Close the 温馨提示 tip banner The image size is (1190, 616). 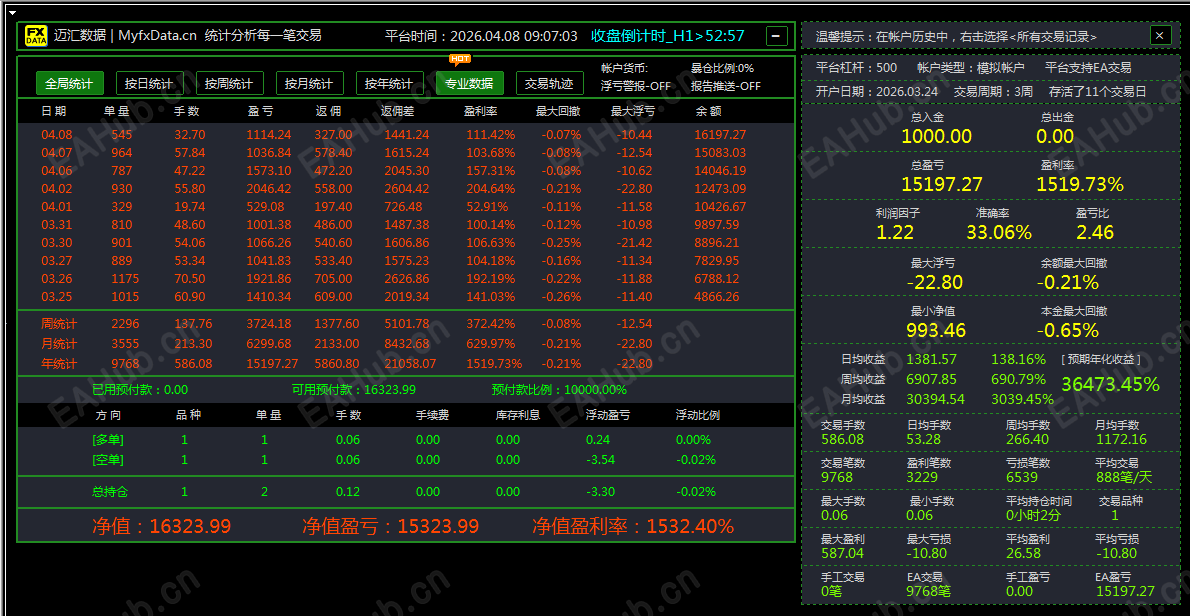coord(1159,35)
